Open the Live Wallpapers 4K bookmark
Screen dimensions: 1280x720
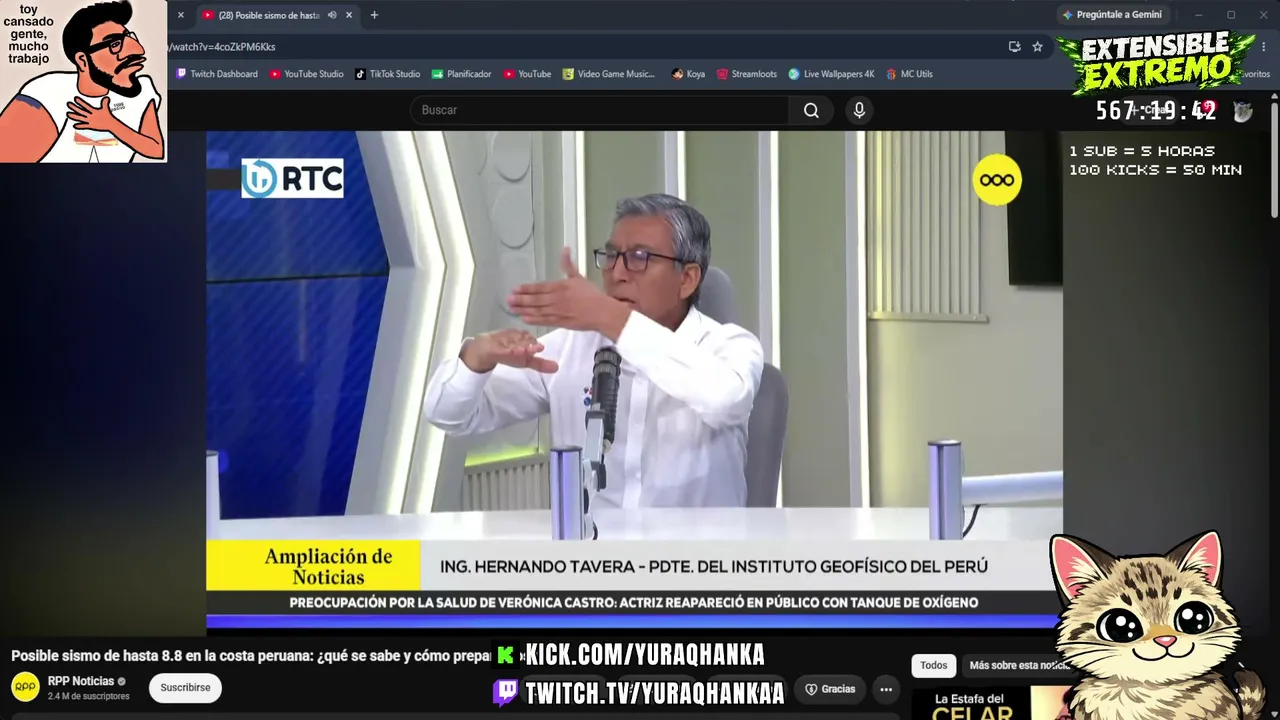click(831, 74)
